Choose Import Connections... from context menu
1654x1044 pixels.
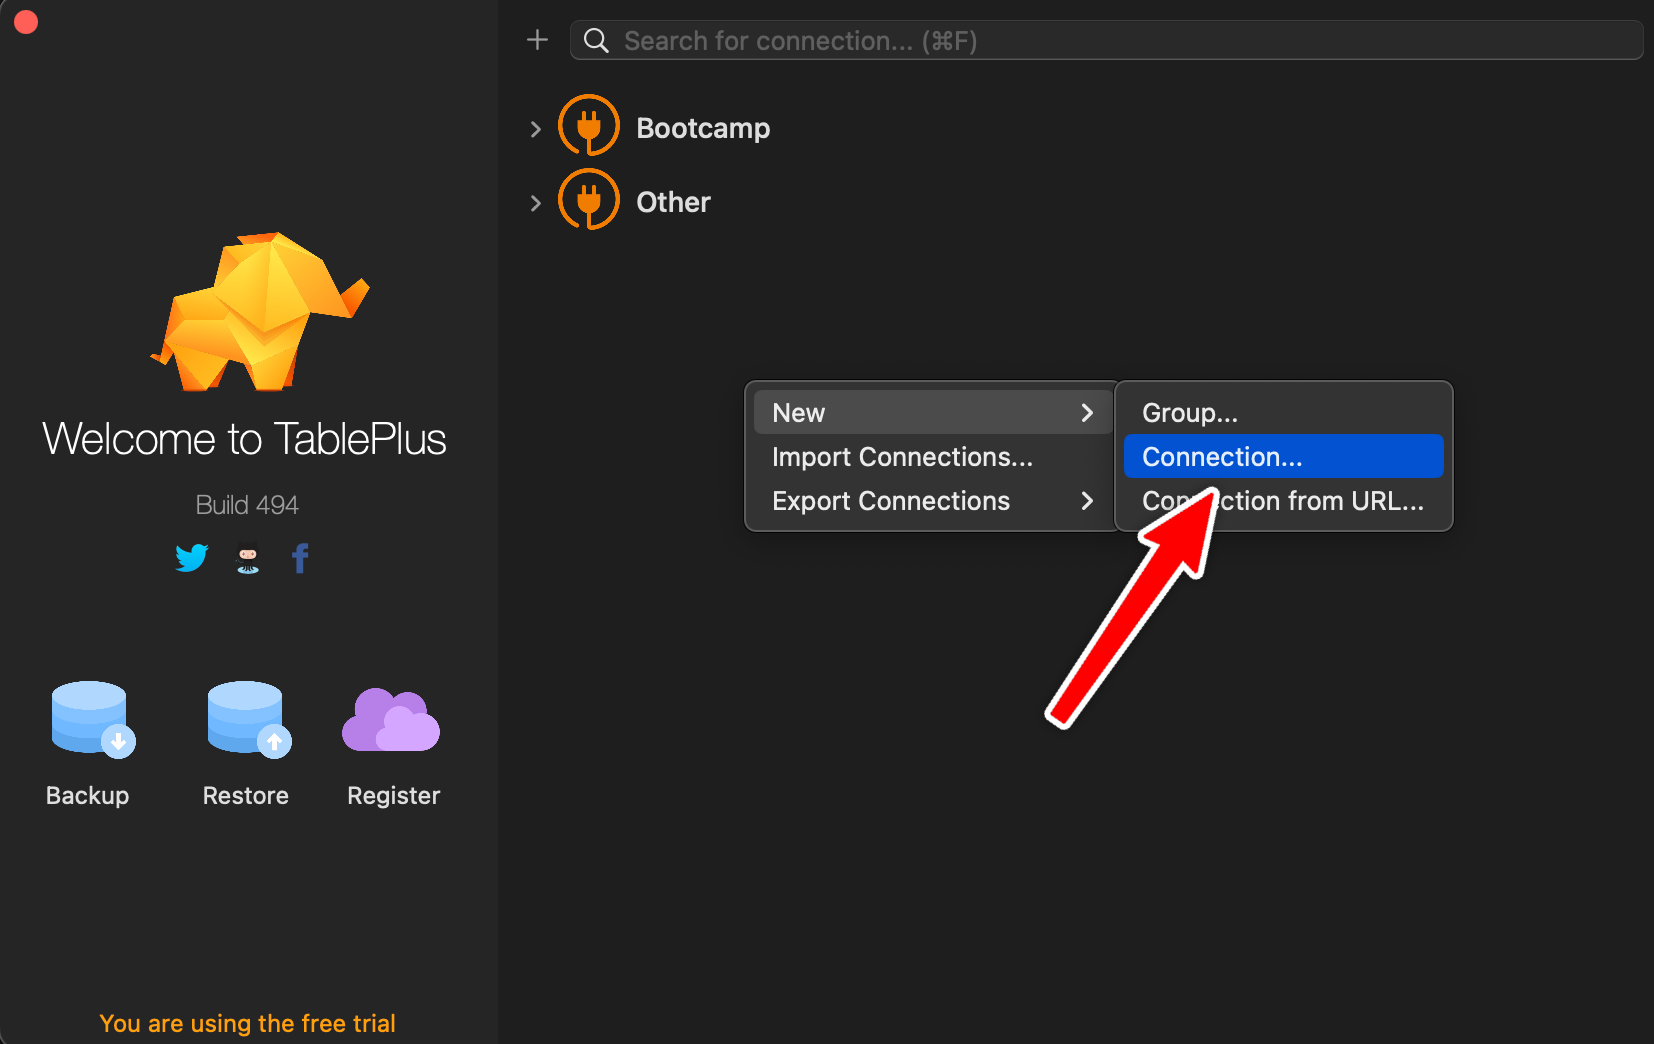901,457
